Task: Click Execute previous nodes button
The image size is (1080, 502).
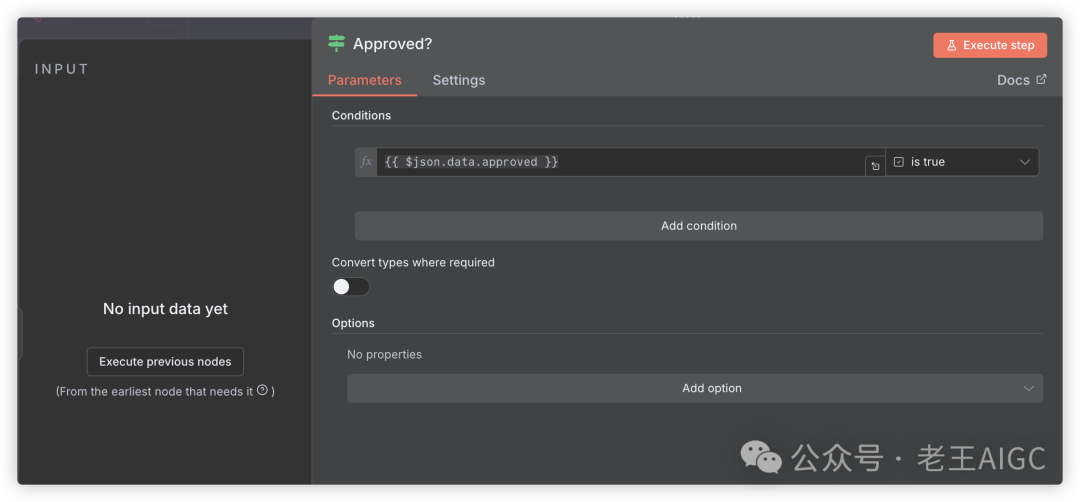Action: pyautogui.click(x=165, y=362)
